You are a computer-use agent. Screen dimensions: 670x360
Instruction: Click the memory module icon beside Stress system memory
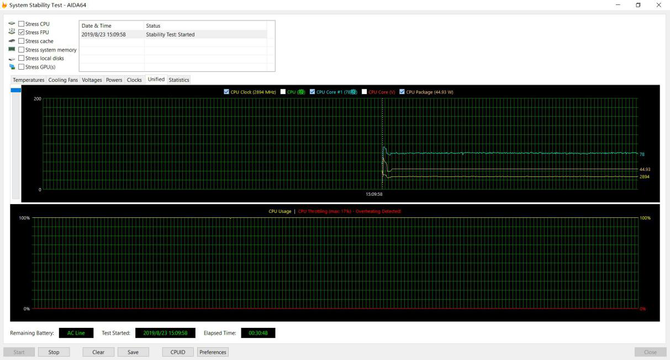click(x=12, y=50)
